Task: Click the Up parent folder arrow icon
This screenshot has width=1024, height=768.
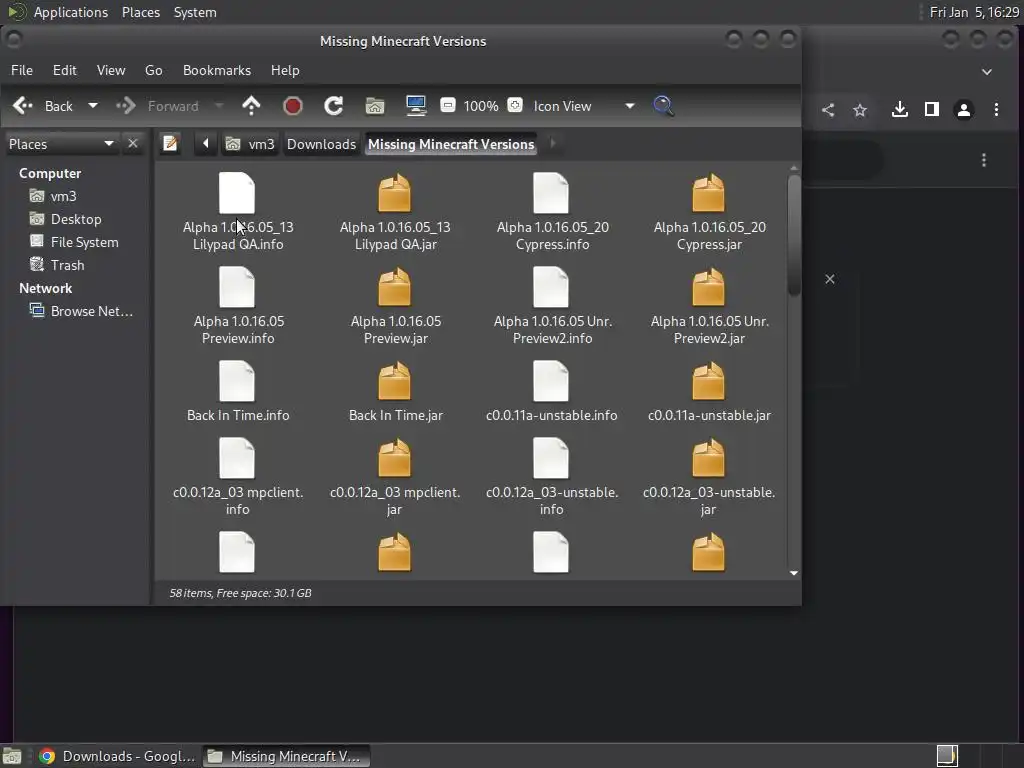Action: click(x=251, y=106)
